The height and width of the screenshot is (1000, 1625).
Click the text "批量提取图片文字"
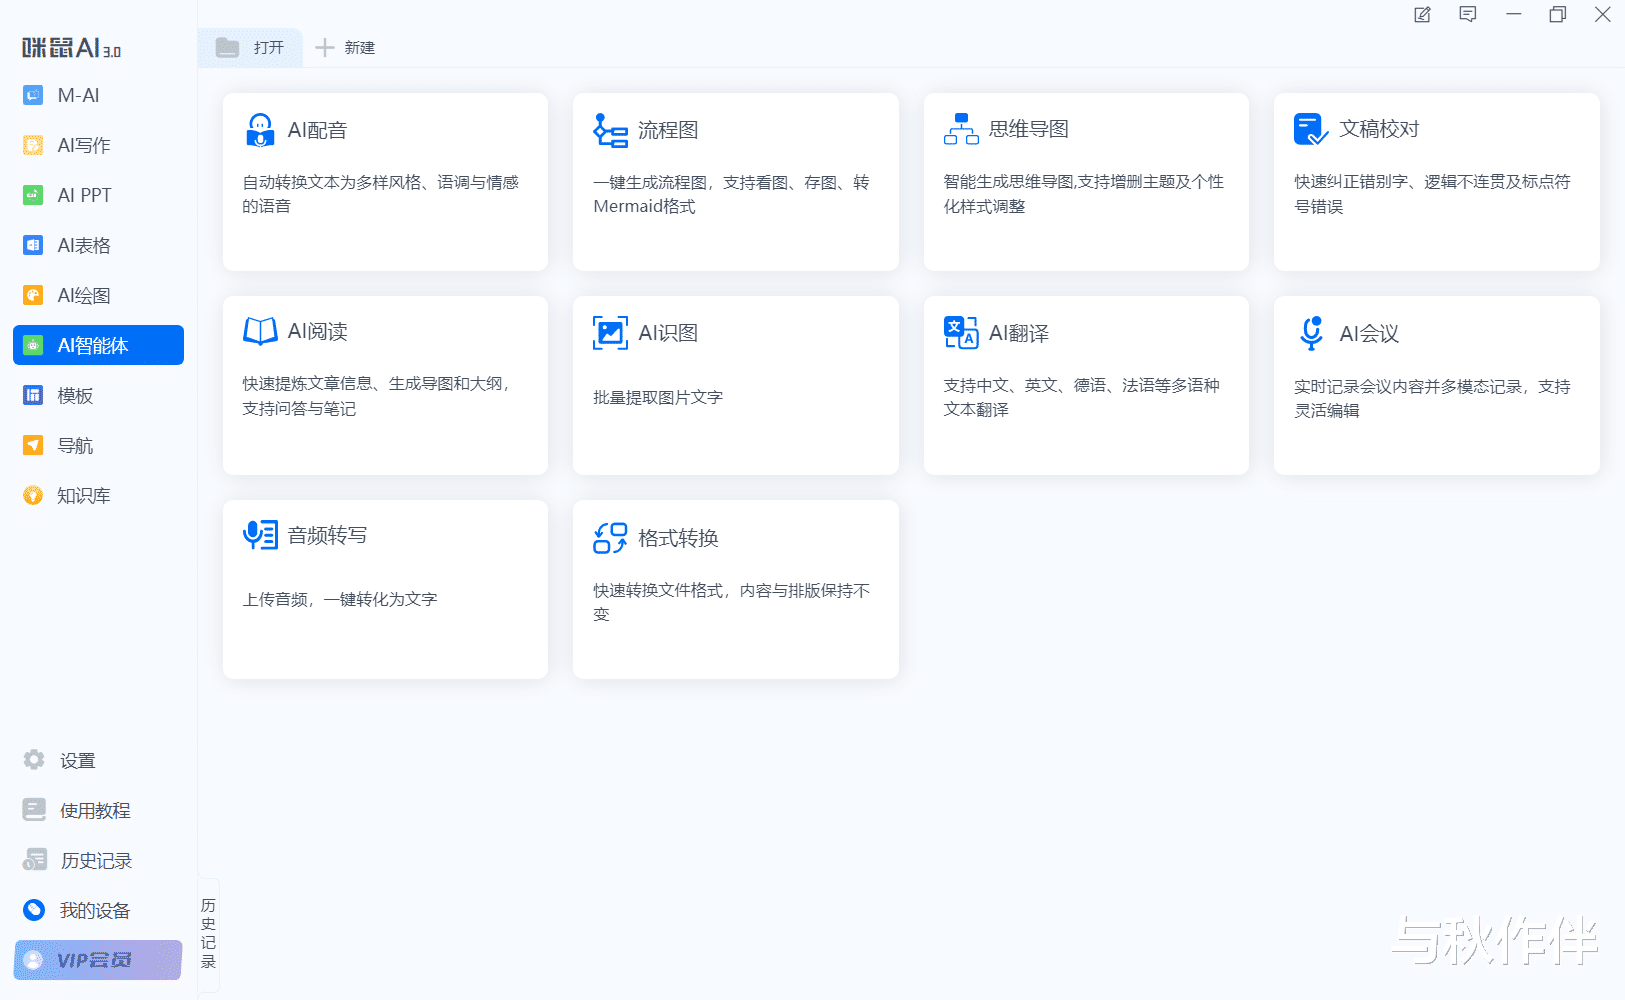point(658,397)
